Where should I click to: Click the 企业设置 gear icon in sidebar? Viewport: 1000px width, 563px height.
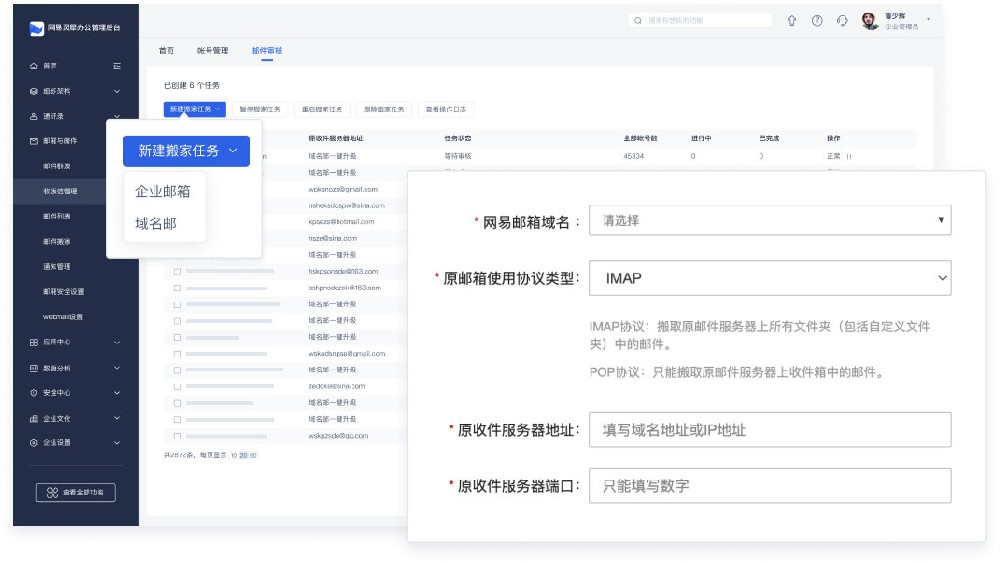point(34,443)
